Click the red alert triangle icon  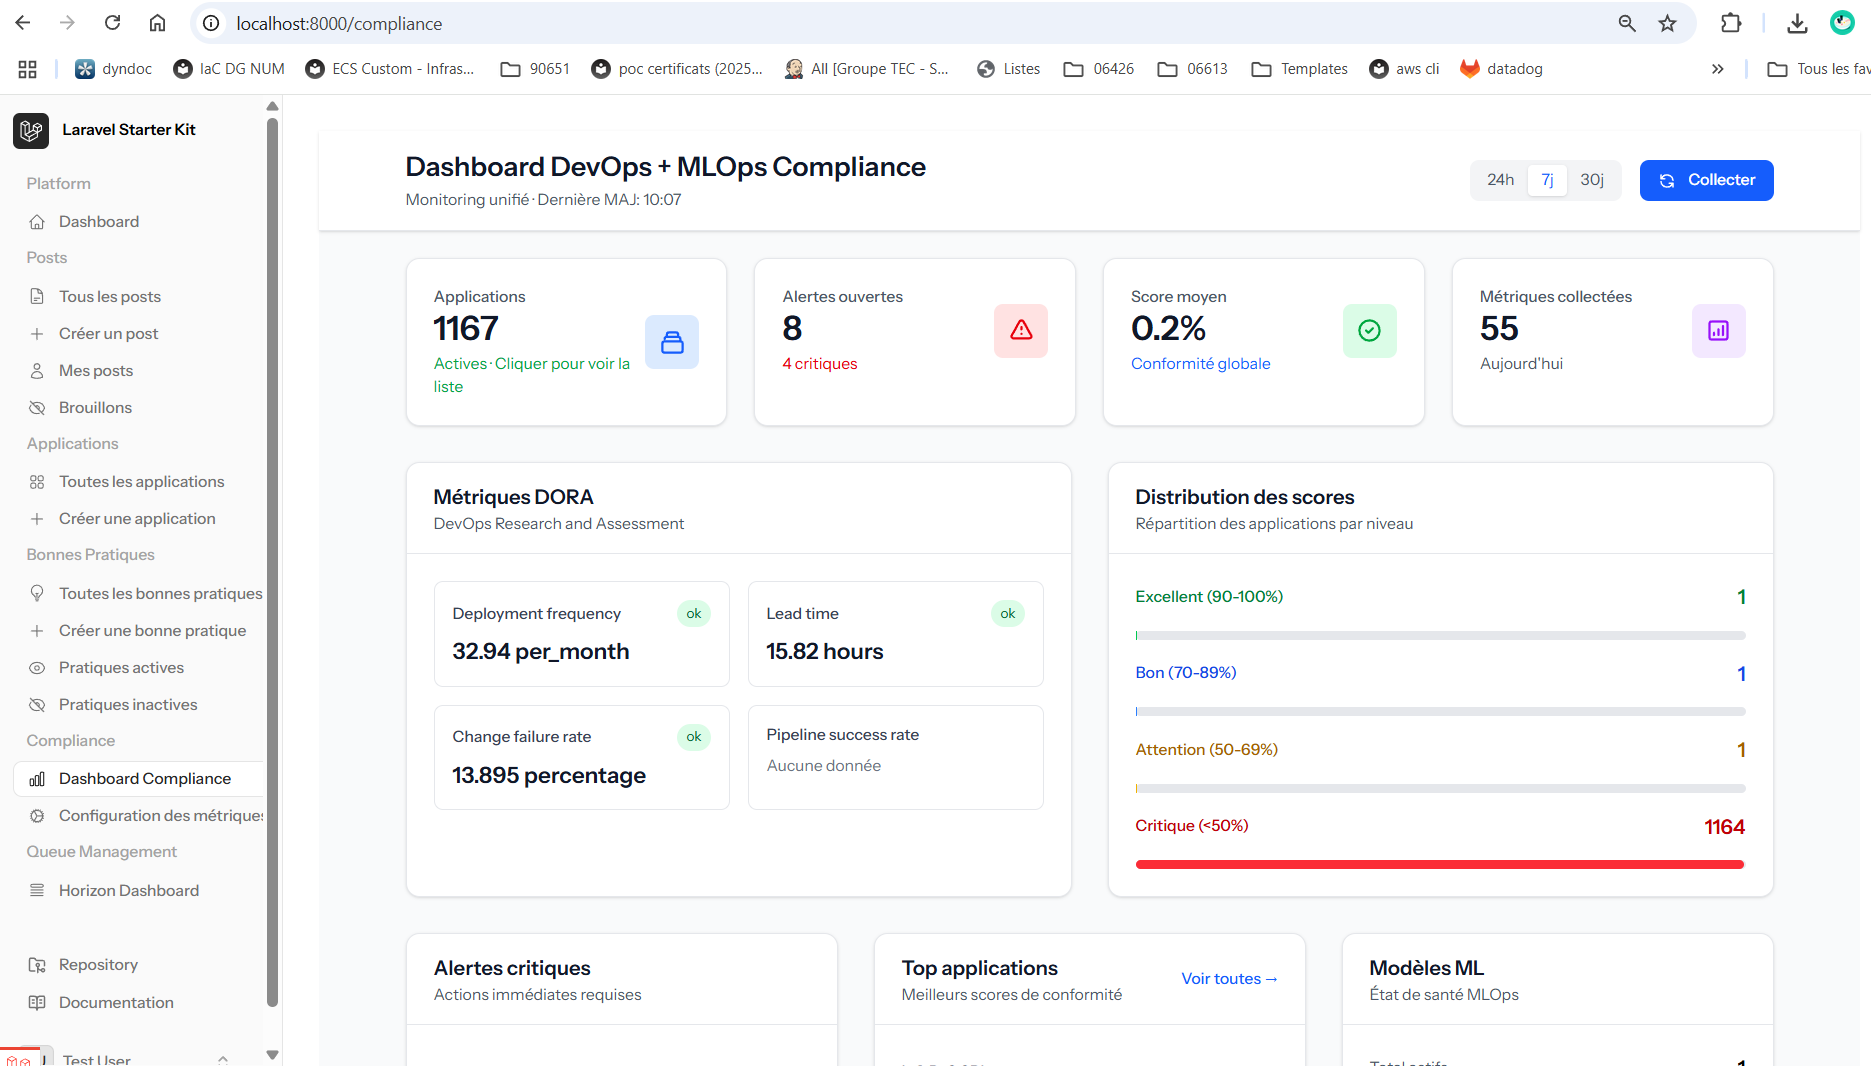[1021, 330]
